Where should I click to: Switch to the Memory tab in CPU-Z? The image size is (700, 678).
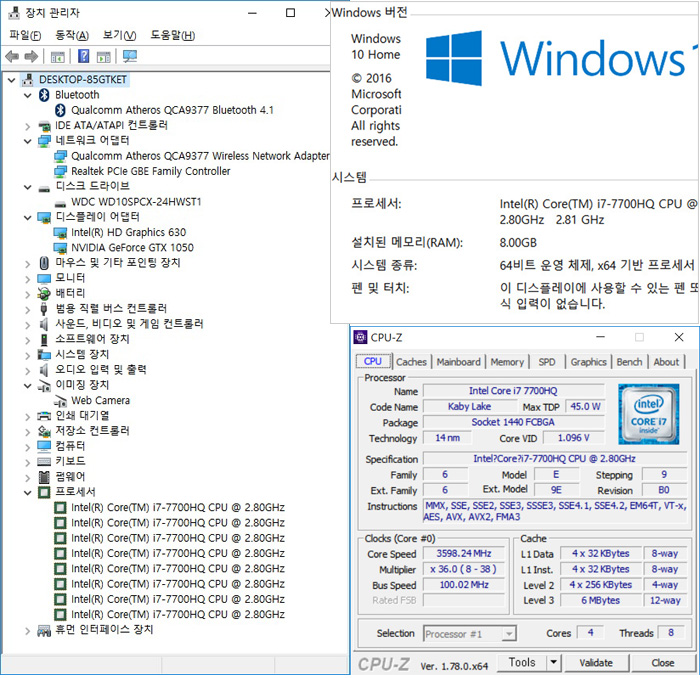click(x=507, y=362)
